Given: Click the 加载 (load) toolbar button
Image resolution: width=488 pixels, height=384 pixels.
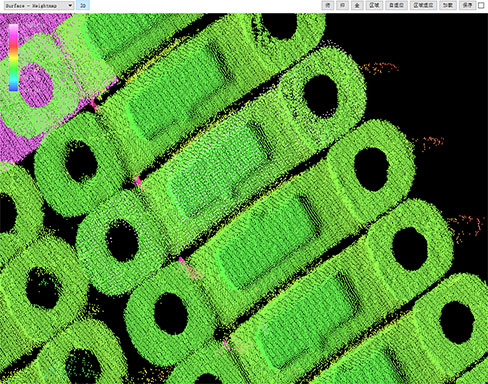Looking at the screenshot, I should point(448,5).
